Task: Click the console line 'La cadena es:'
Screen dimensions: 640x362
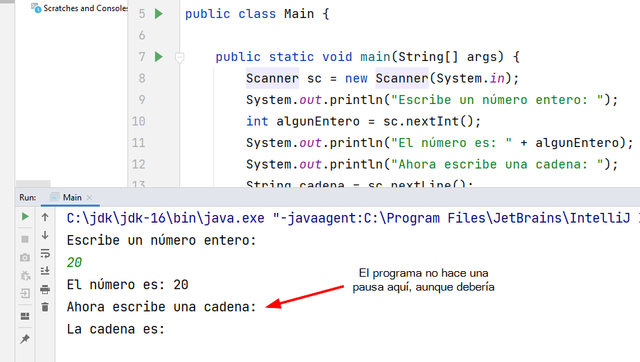Action: 116,329
